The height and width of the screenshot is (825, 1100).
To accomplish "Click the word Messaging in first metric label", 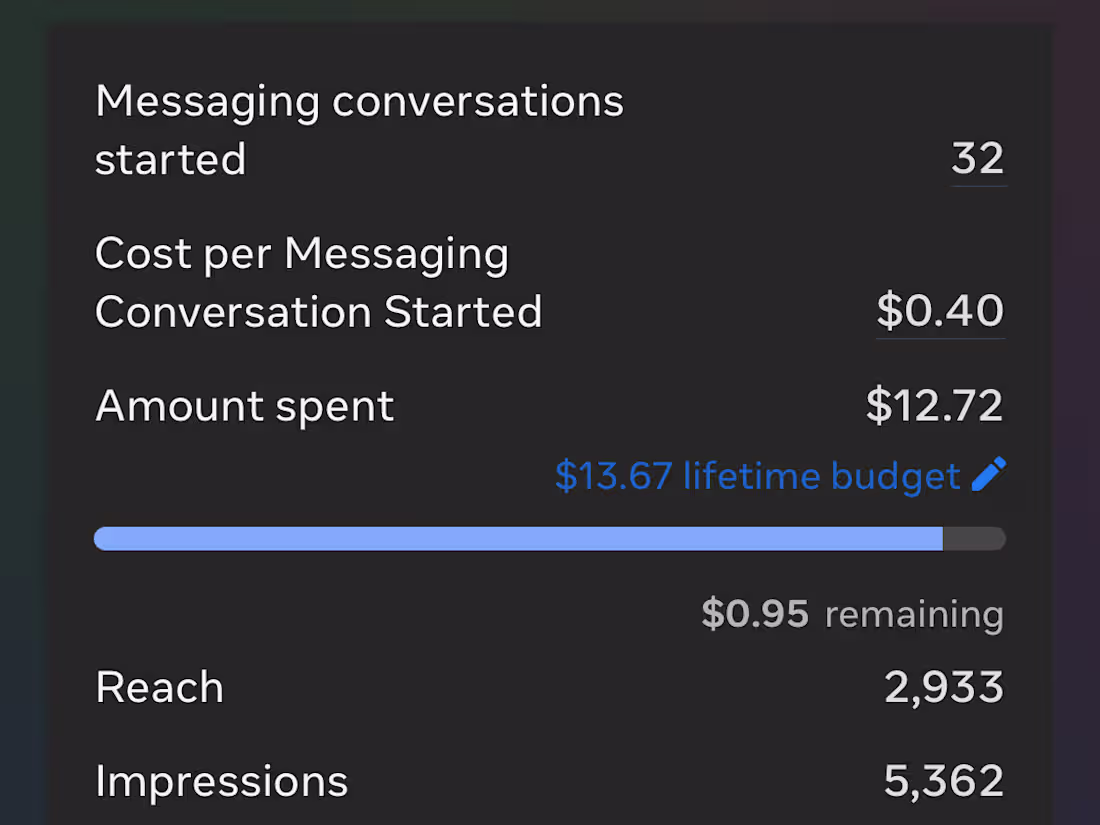I will [x=208, y=102].
